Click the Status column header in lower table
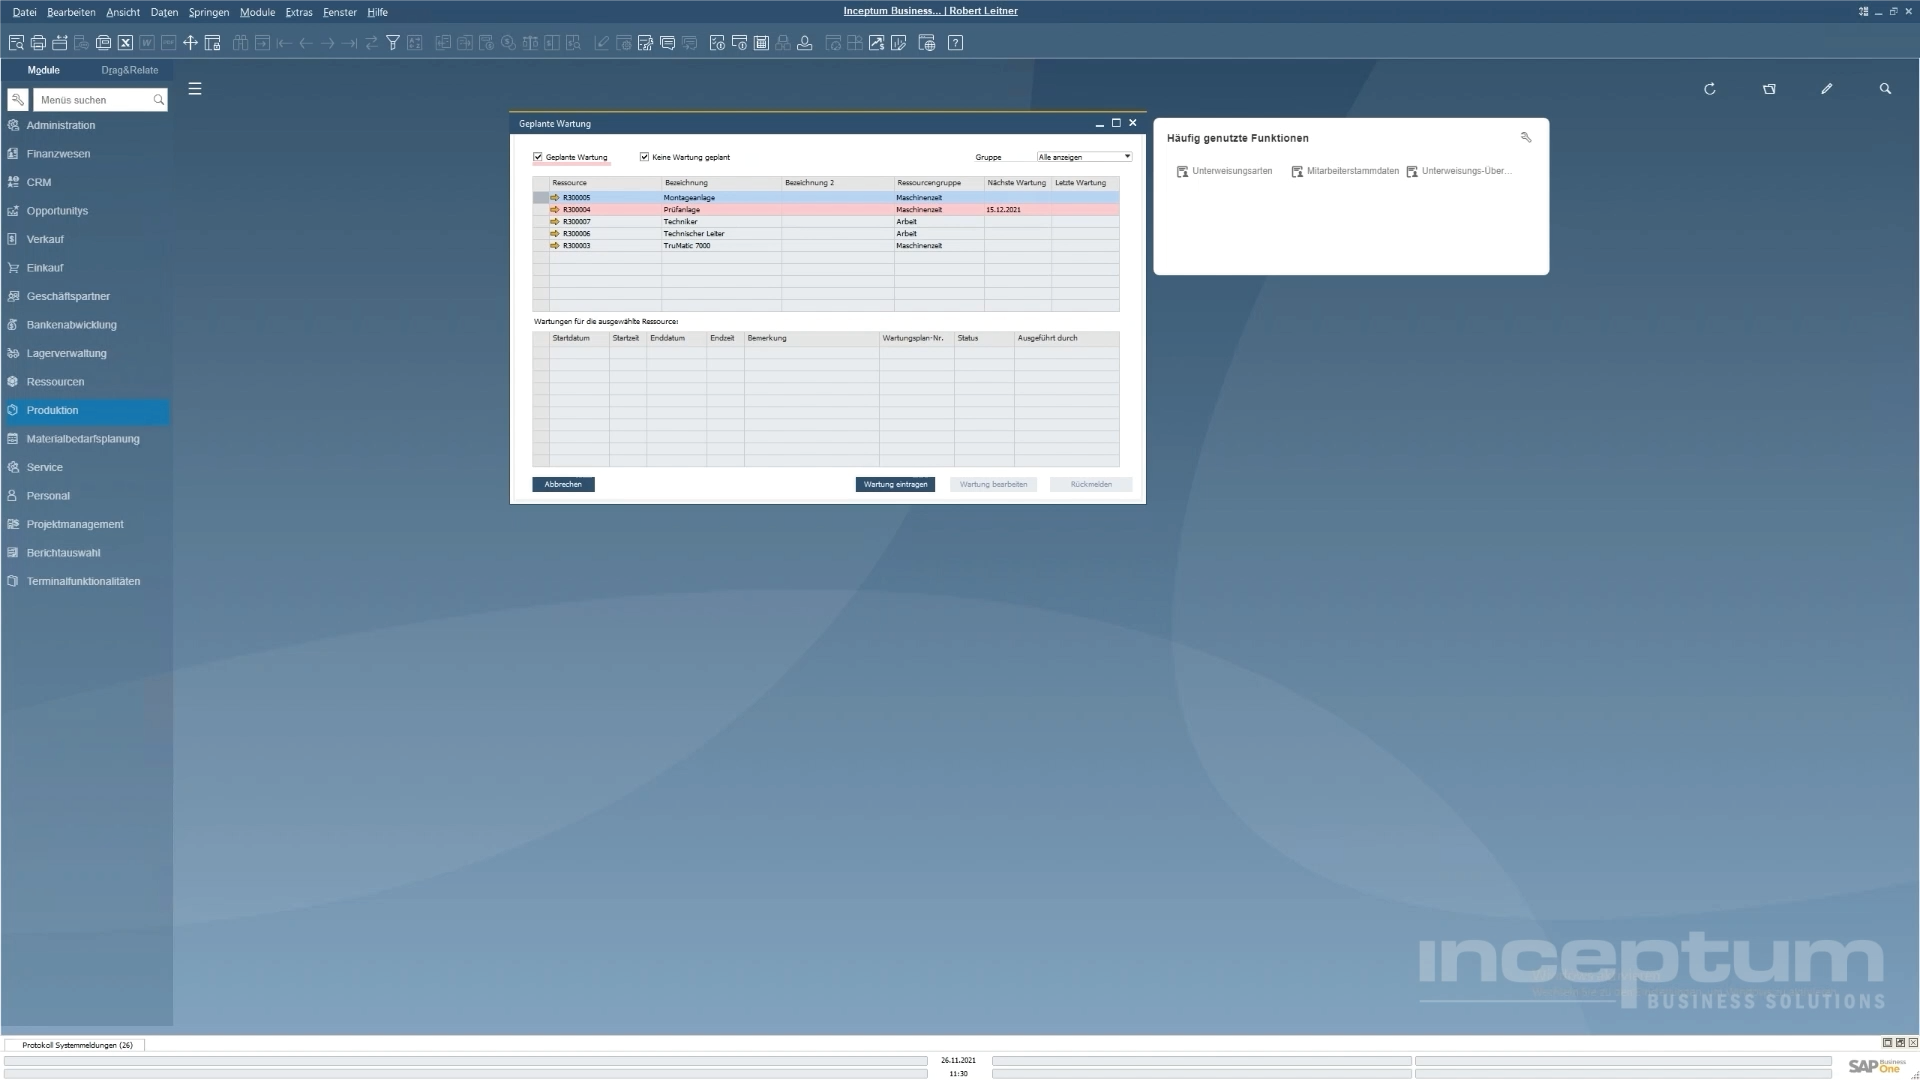 tap(984, 339)
